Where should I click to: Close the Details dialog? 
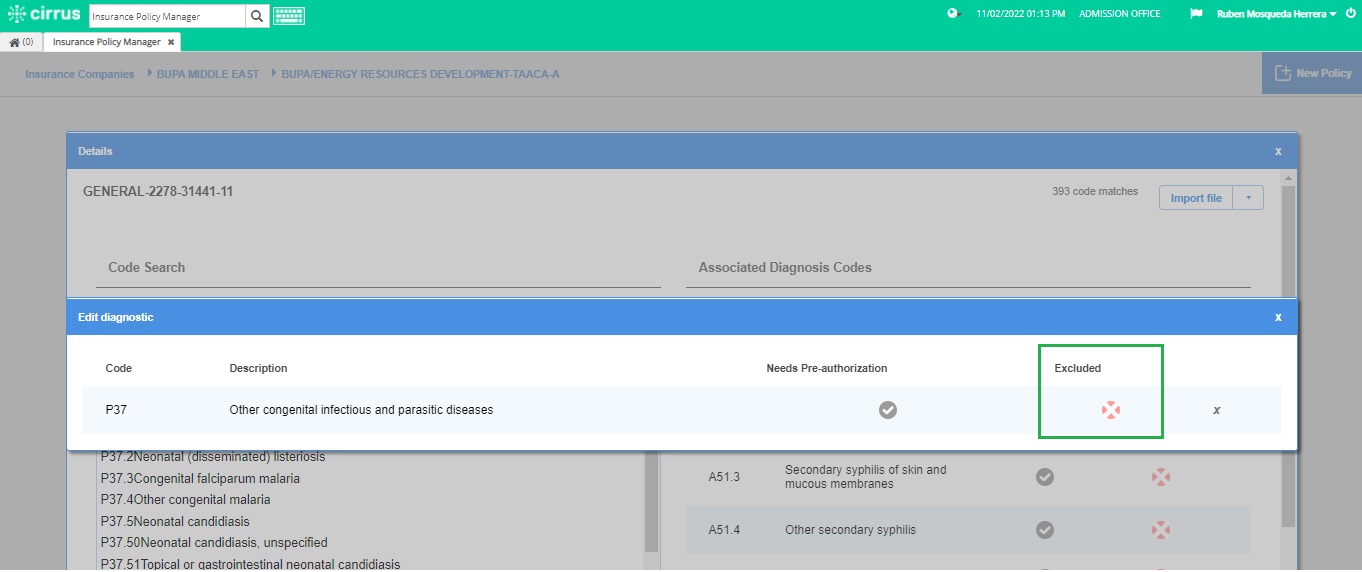[1278, 151]
